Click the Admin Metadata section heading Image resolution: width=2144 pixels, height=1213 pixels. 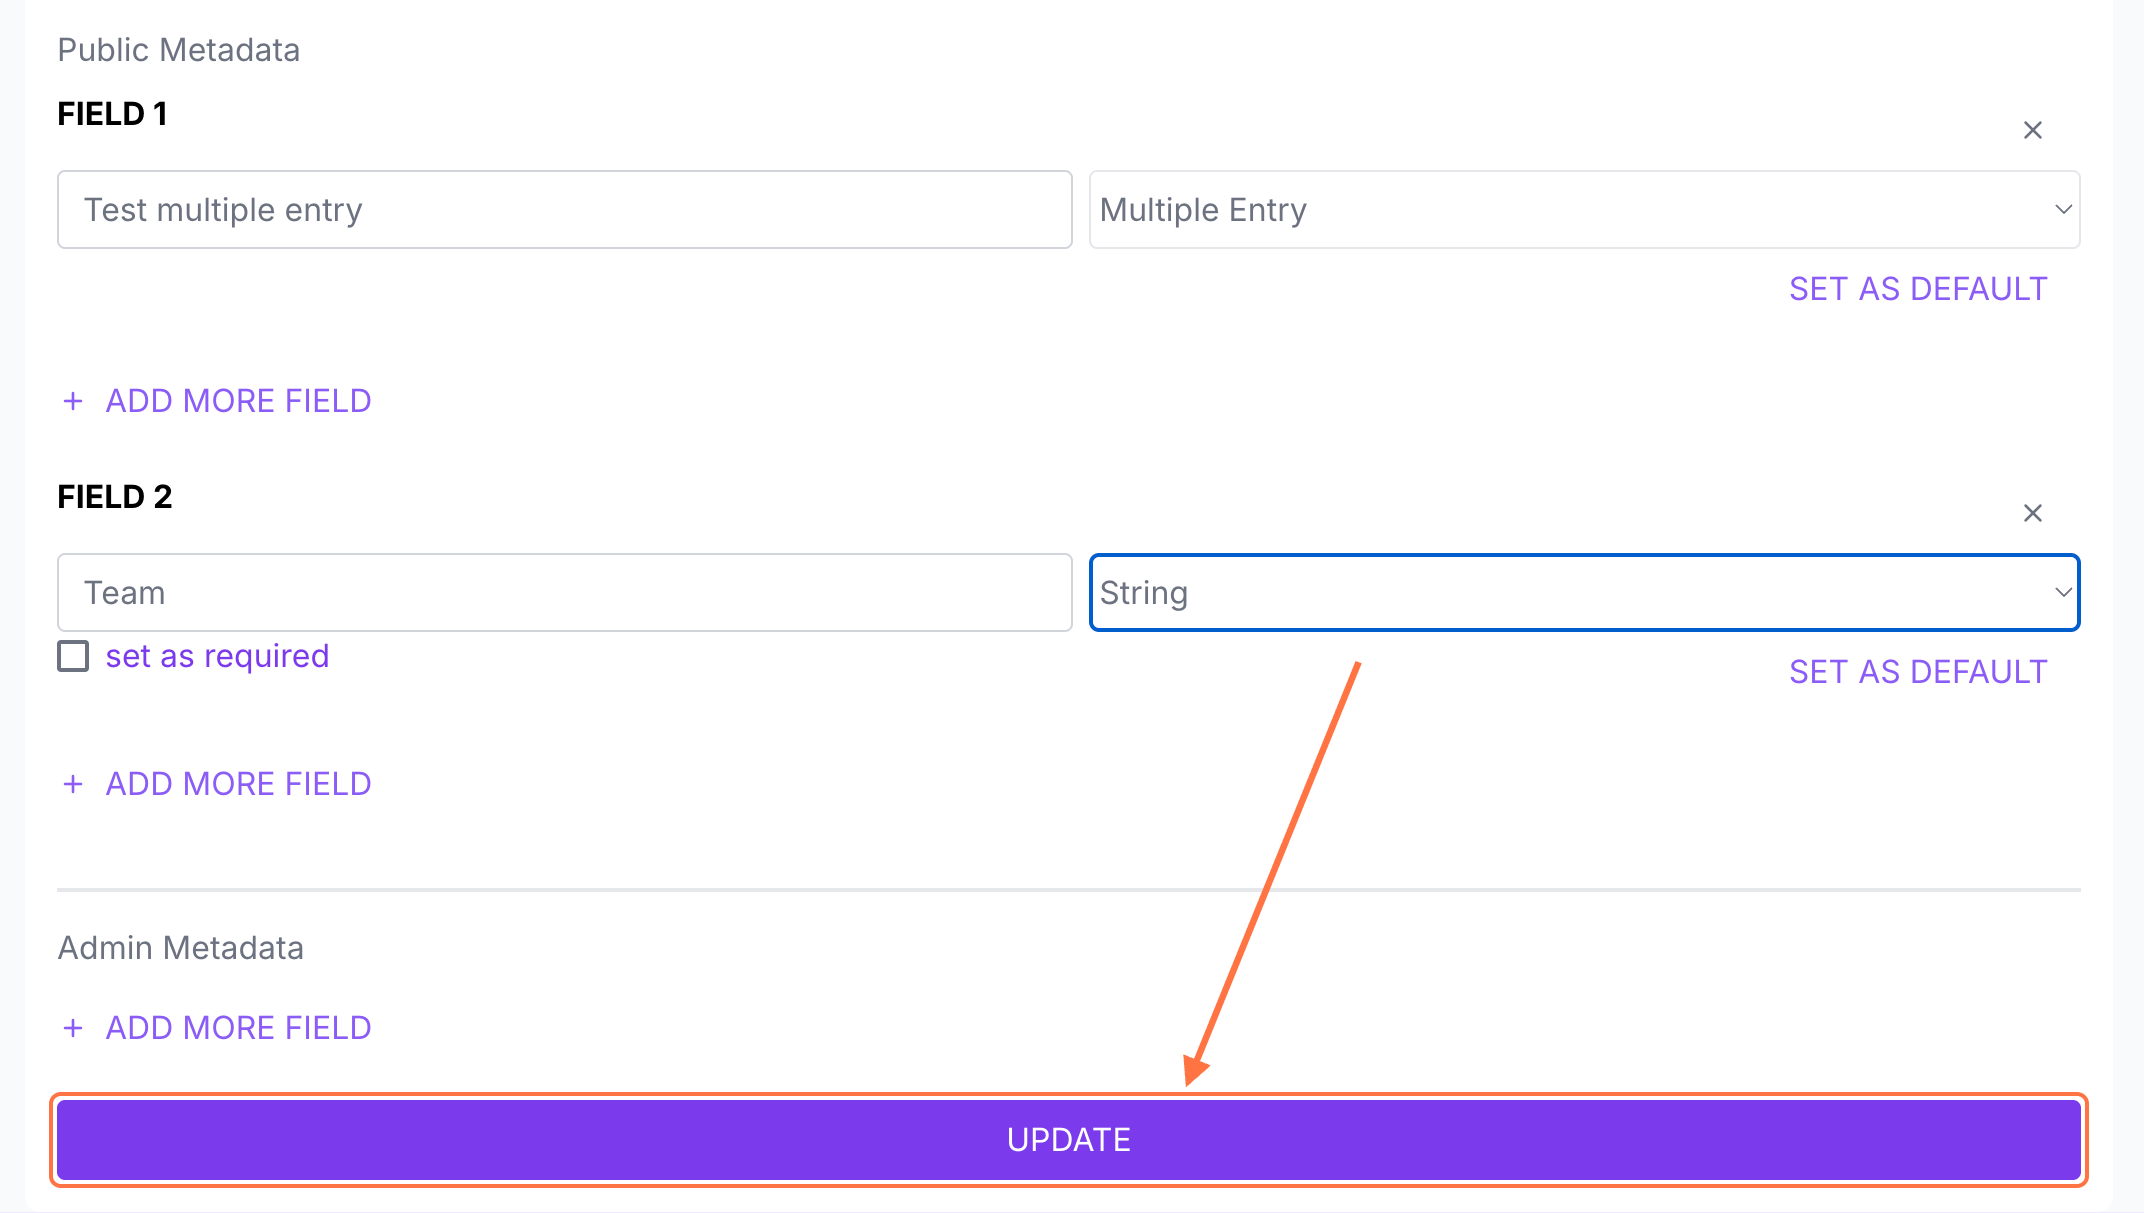click(180, 948)
